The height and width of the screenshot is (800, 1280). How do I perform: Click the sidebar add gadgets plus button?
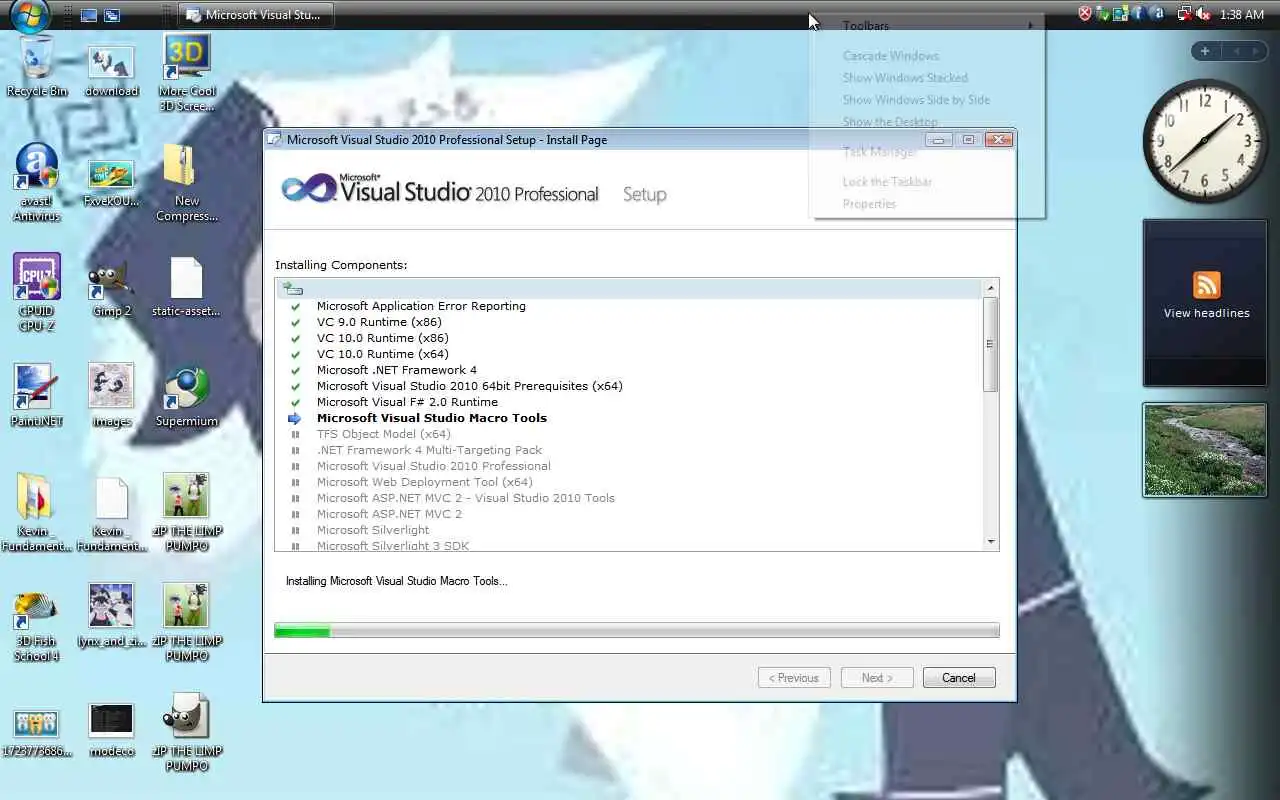(x=1205, y=51)
